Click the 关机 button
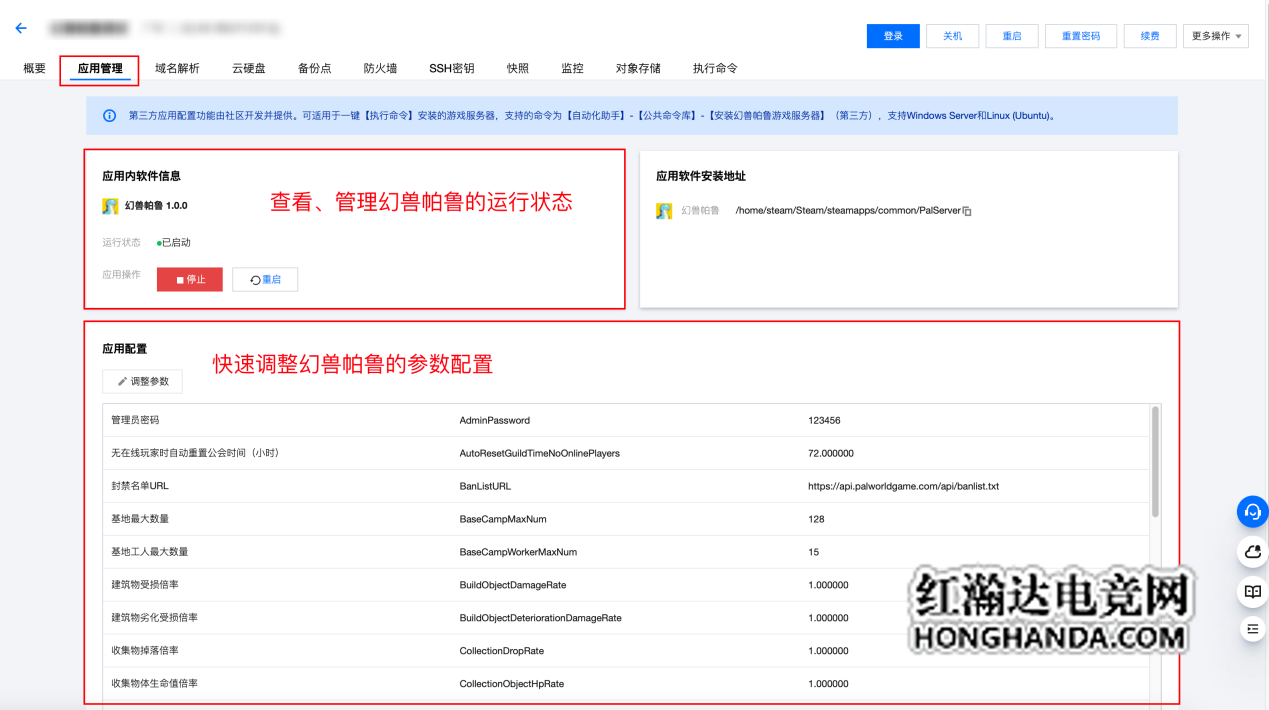Viewport: 1269px width, 710px height. [x=952, y=36]
